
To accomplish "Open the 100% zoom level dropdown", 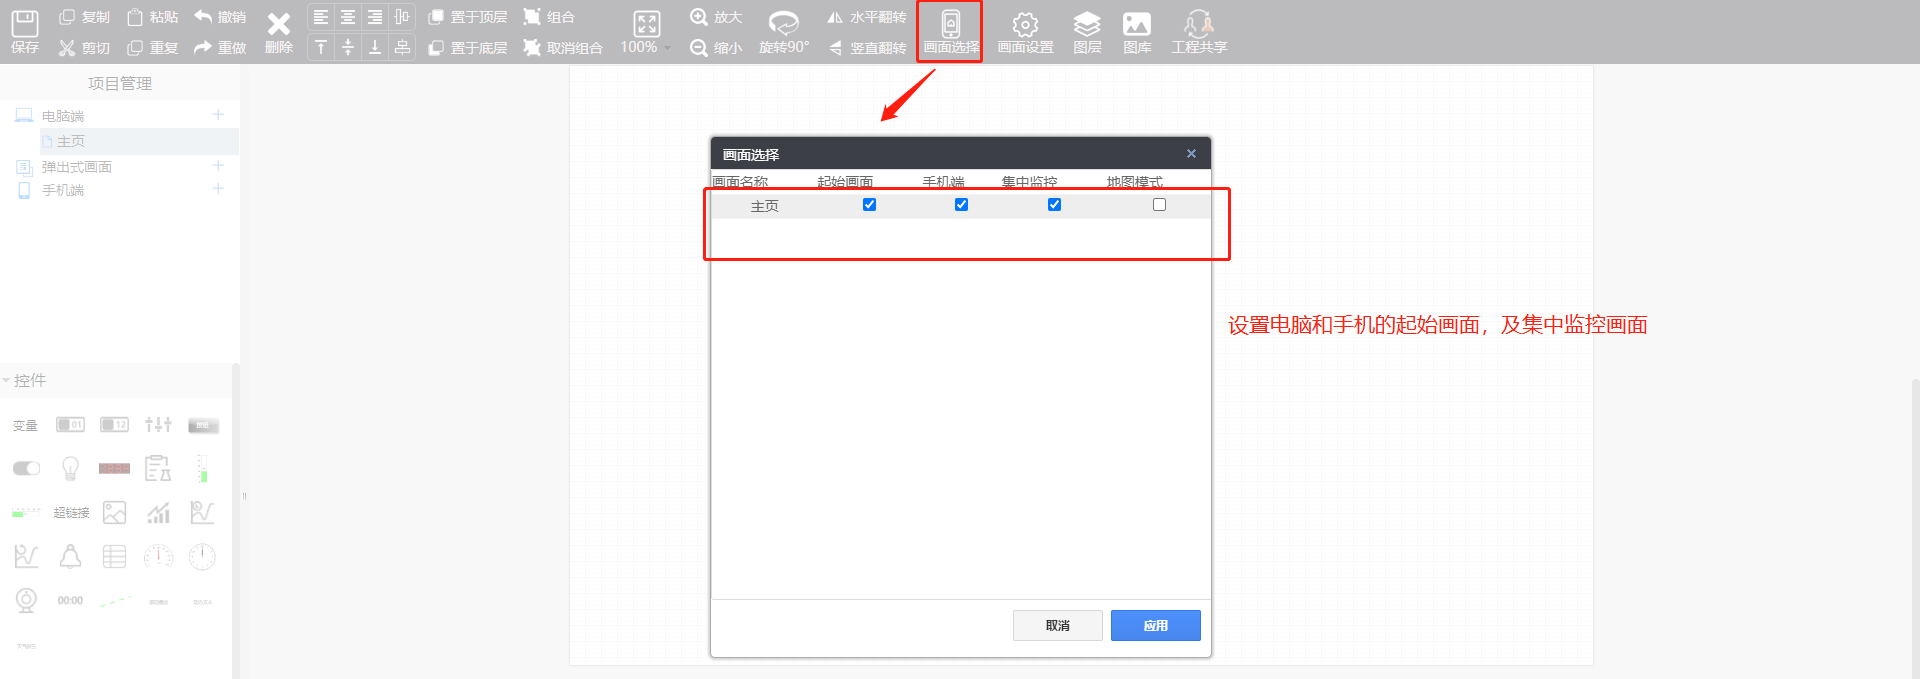I will (646, 47).
